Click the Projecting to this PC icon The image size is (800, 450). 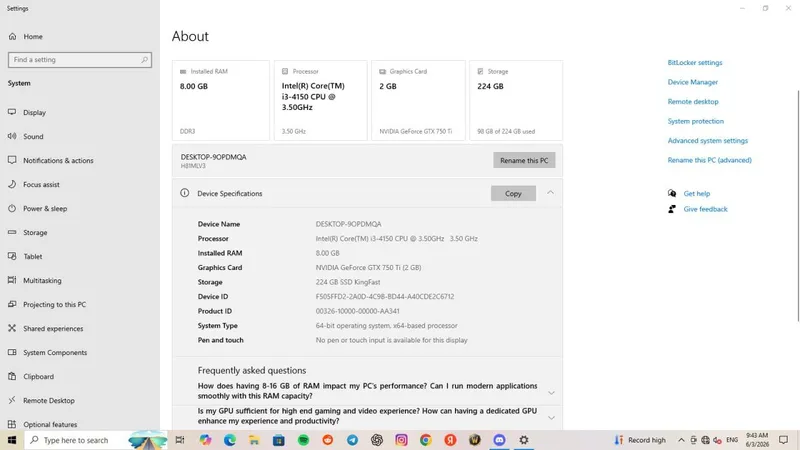(x=12, y=304)
